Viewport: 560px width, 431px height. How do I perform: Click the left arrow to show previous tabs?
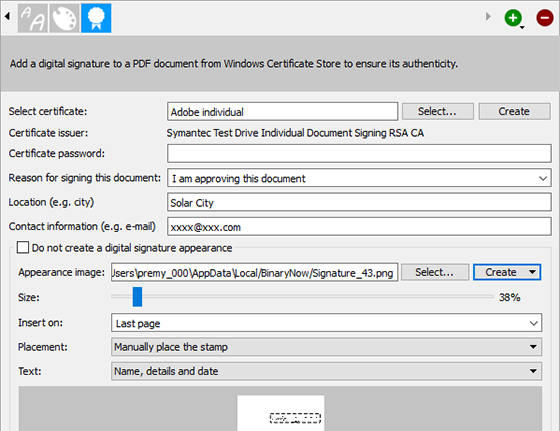(x=7, y=16)
